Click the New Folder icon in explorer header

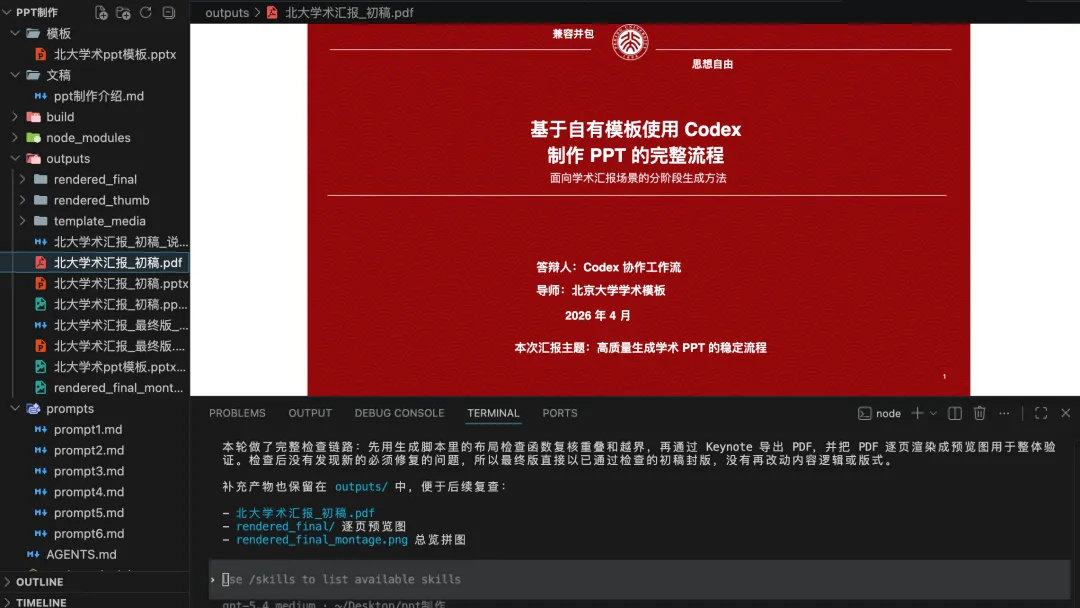pyautogui.click(x=123, y=12)
